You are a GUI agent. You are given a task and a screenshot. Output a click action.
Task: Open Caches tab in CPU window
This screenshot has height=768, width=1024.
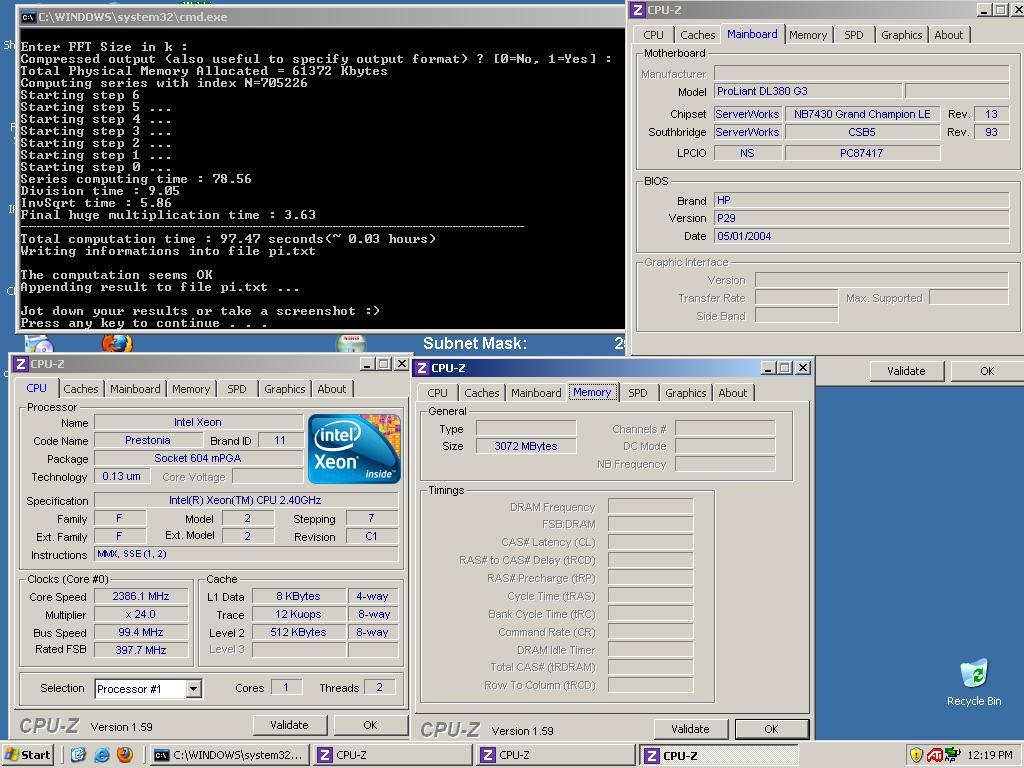tap(80, 389)
